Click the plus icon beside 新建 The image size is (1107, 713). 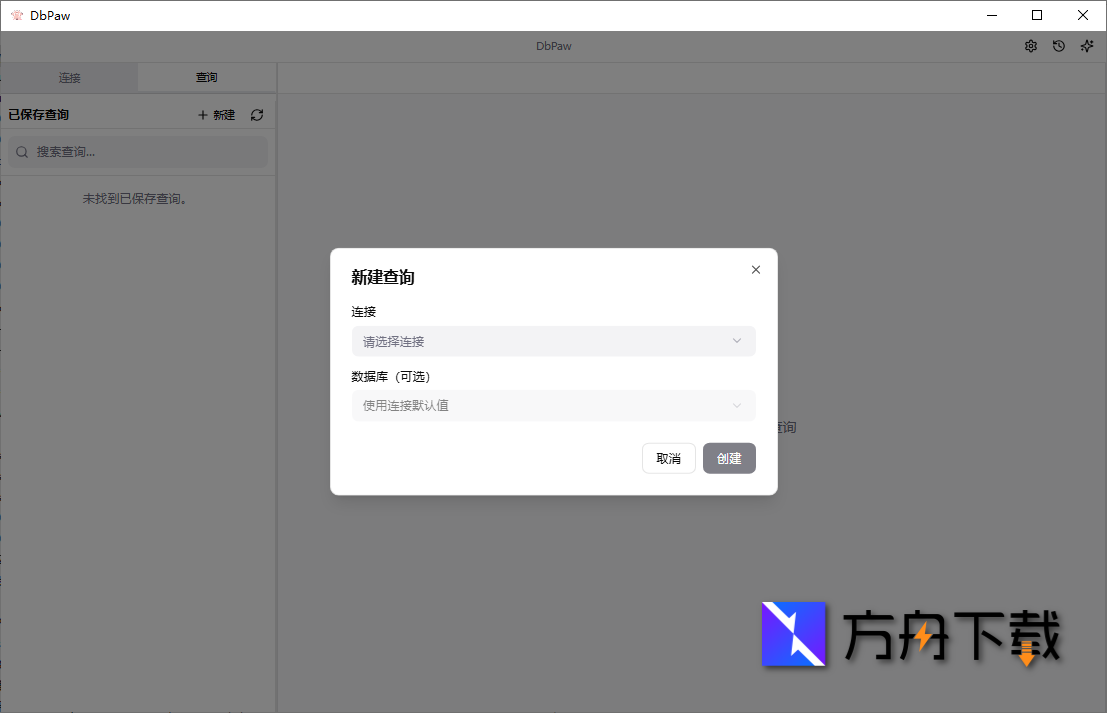(x=203, y=114)
